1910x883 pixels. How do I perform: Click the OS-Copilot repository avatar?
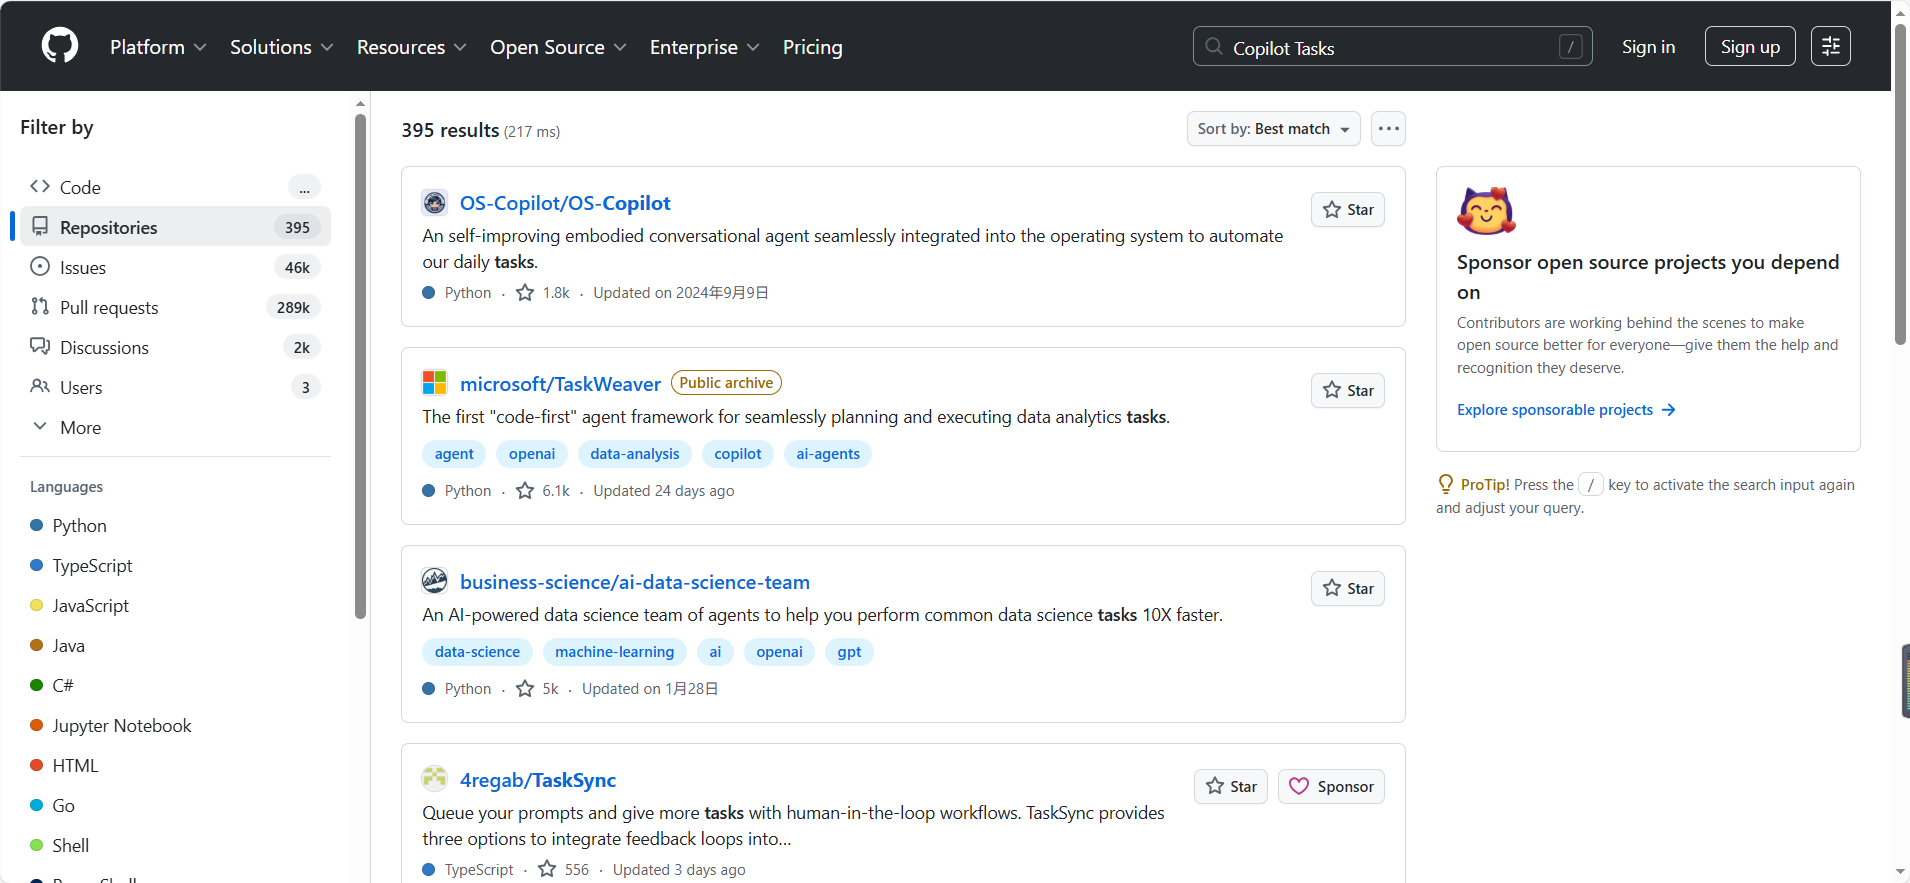click(434, 203)
